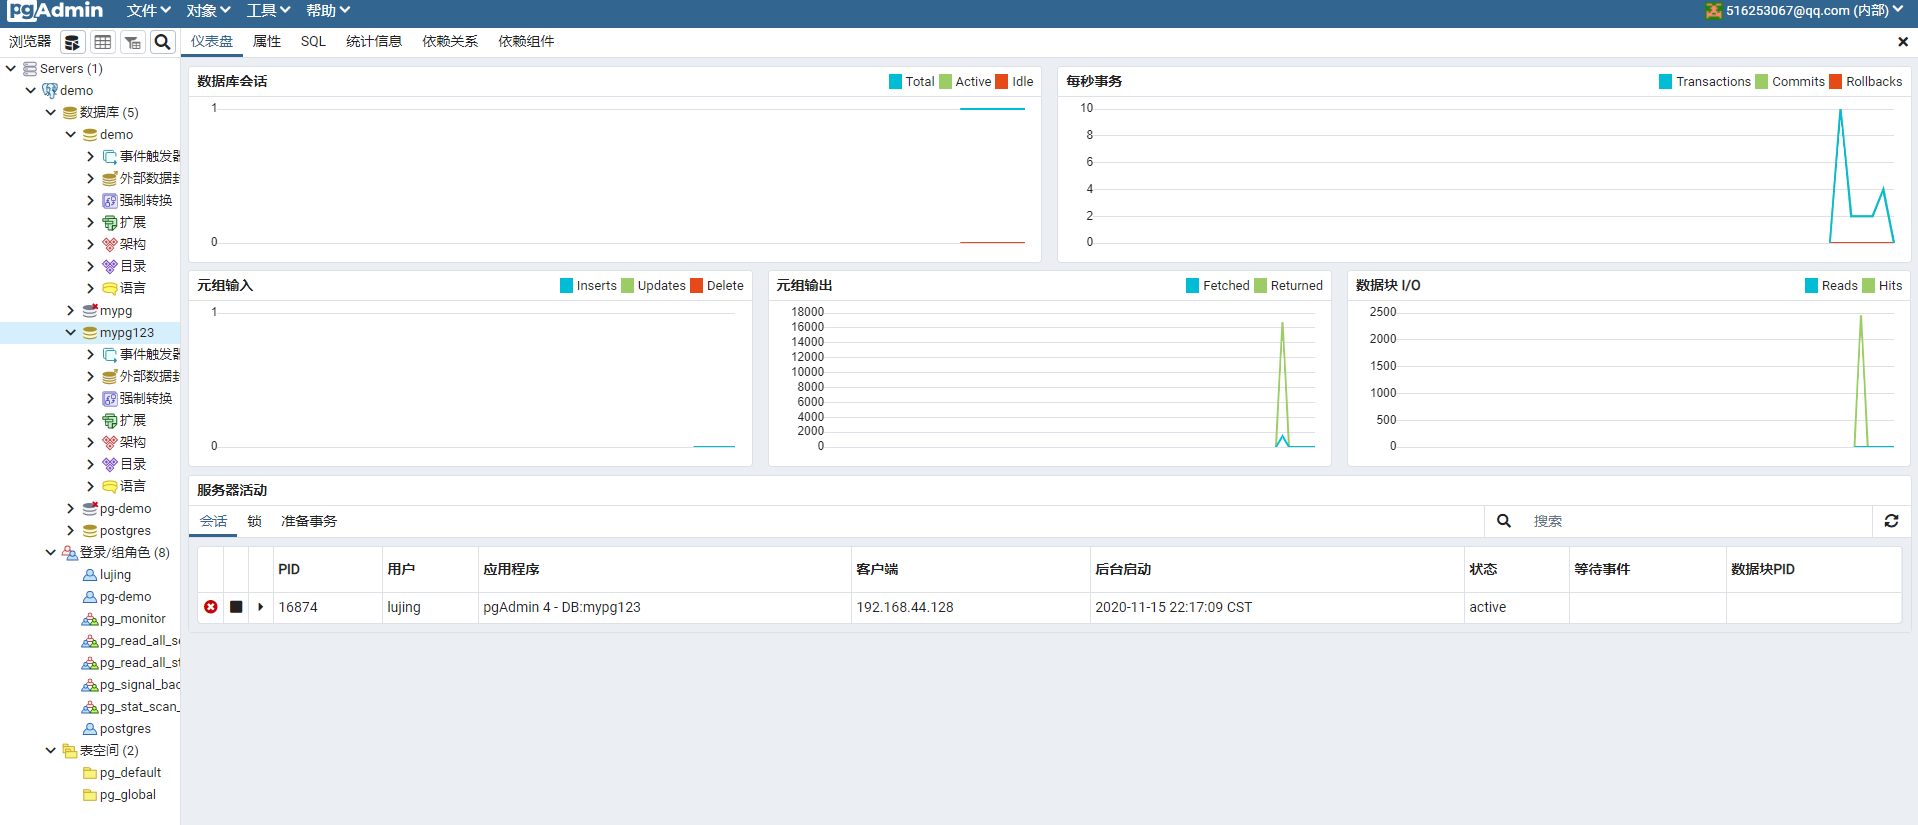Cancel active query with black stop icon
Screen dimensions: 1918x825
pyautogui.click(x=236, y=607)
